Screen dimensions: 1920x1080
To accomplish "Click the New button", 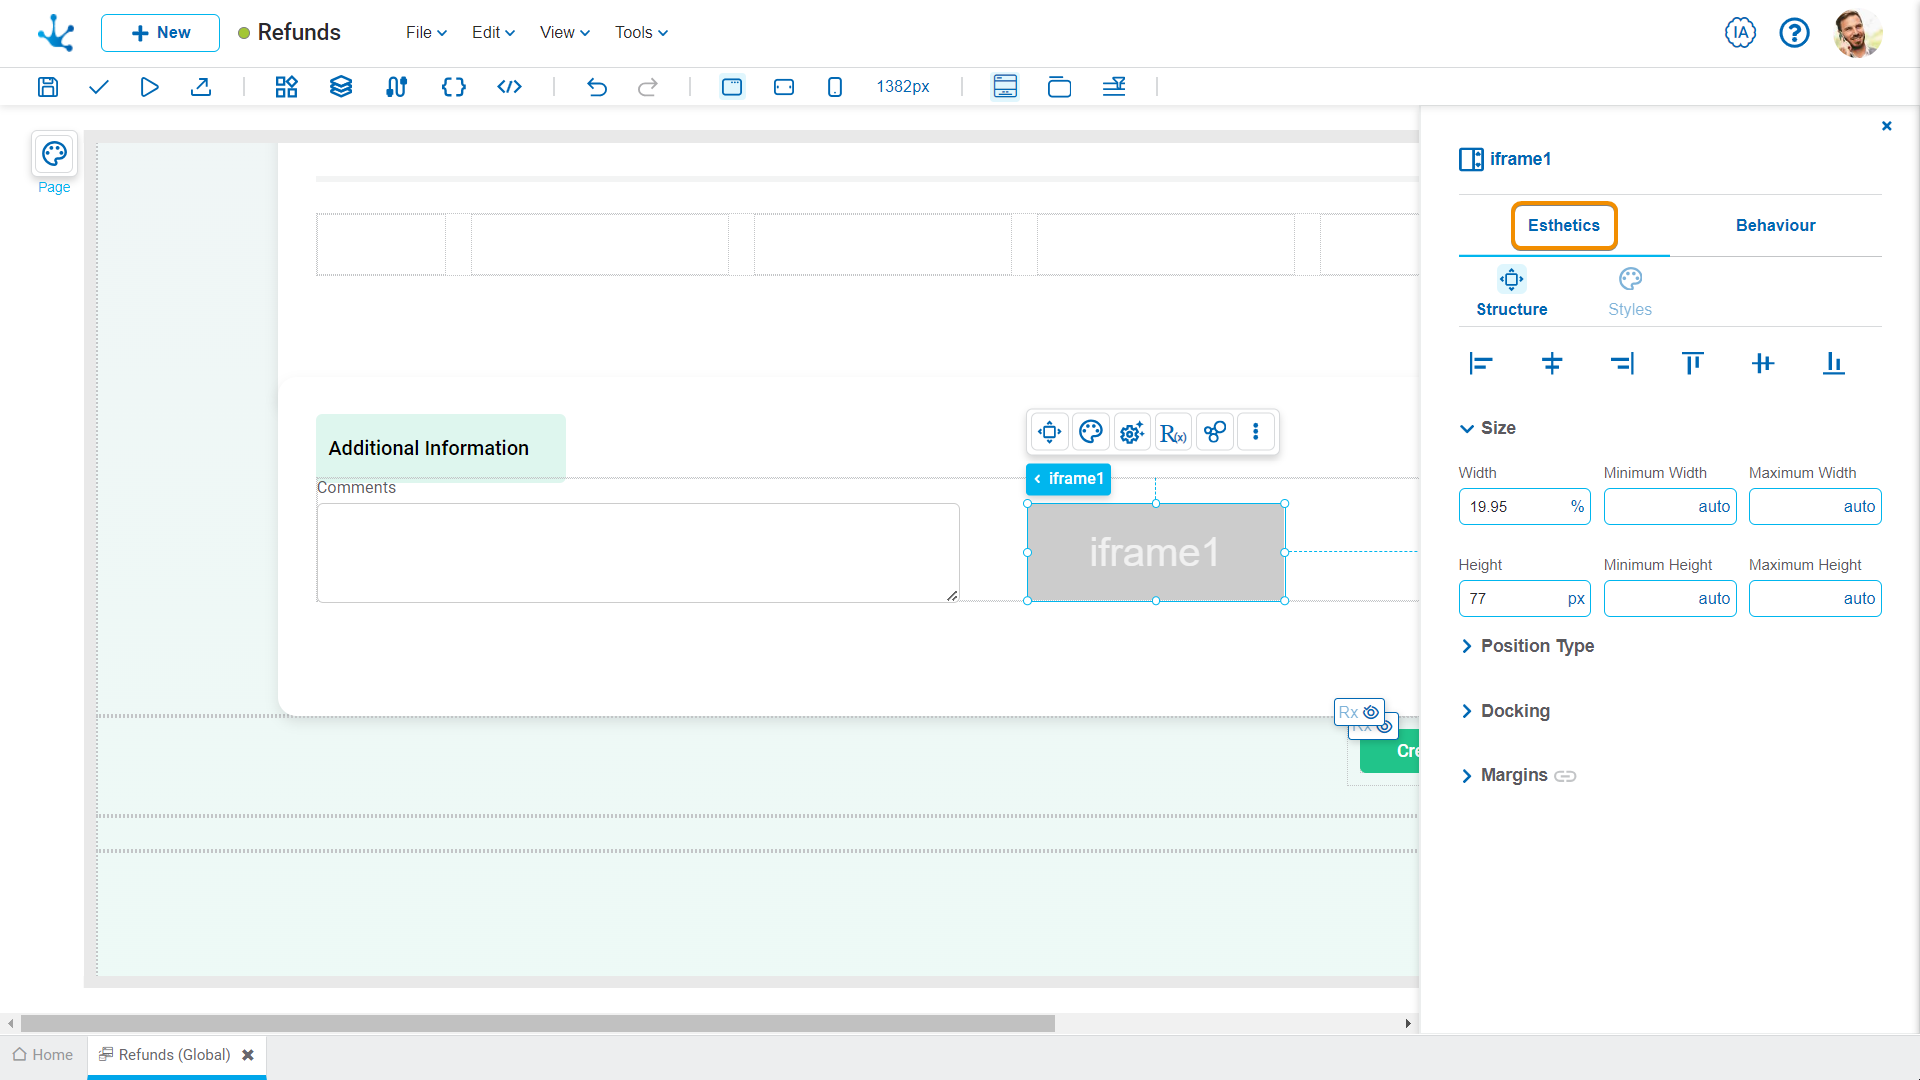I will (x=160, y=33).
